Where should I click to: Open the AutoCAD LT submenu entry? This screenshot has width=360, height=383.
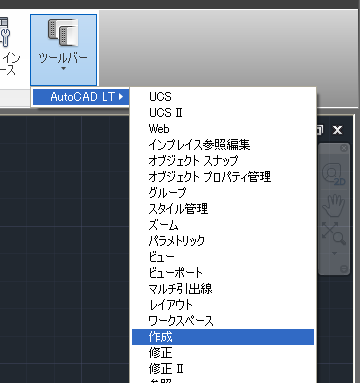81,97
